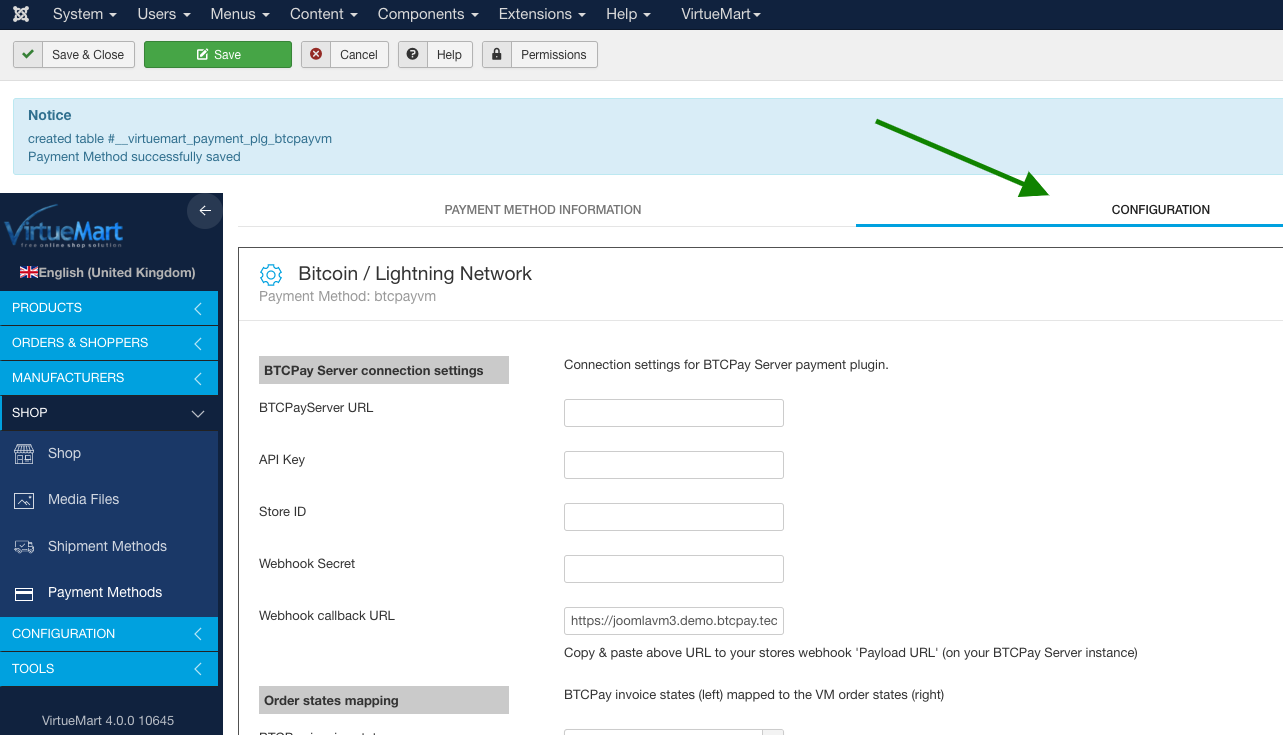This screenshot has width=1283, height=735.
Task: Click the red cancel circle icon
Action: [315, 54]
